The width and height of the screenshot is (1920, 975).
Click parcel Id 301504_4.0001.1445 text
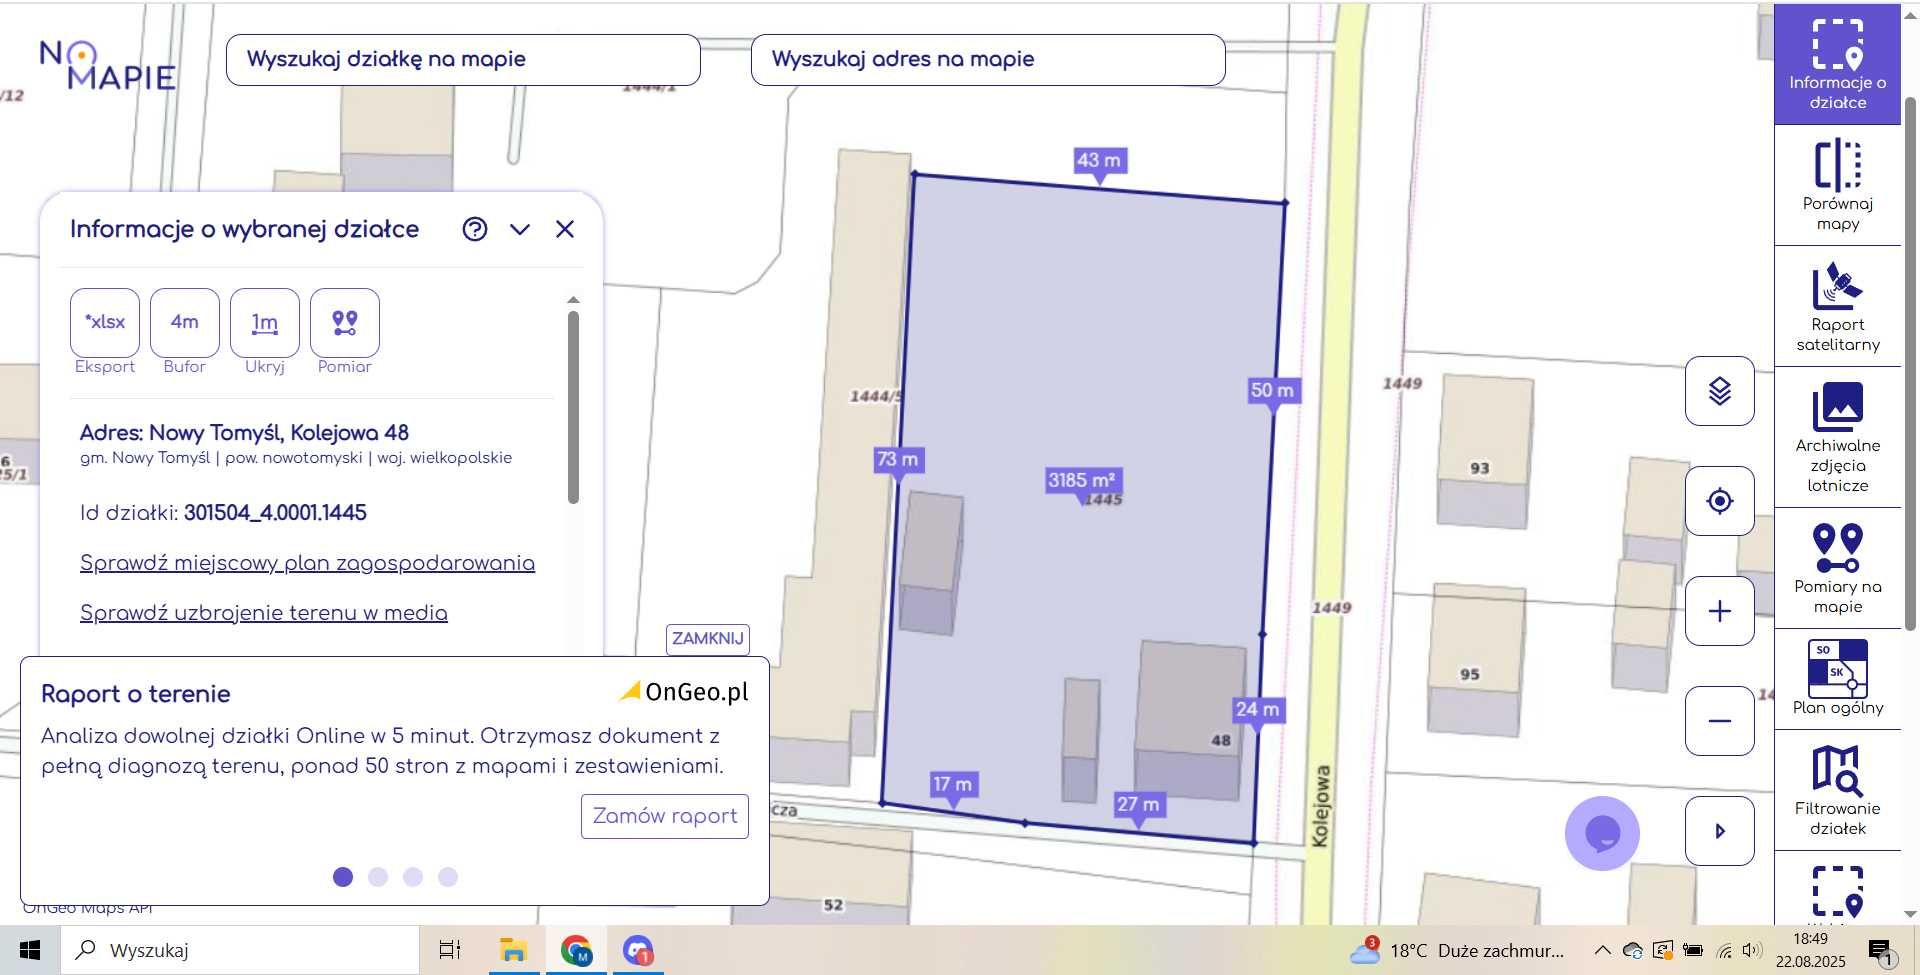pos(275,513)
